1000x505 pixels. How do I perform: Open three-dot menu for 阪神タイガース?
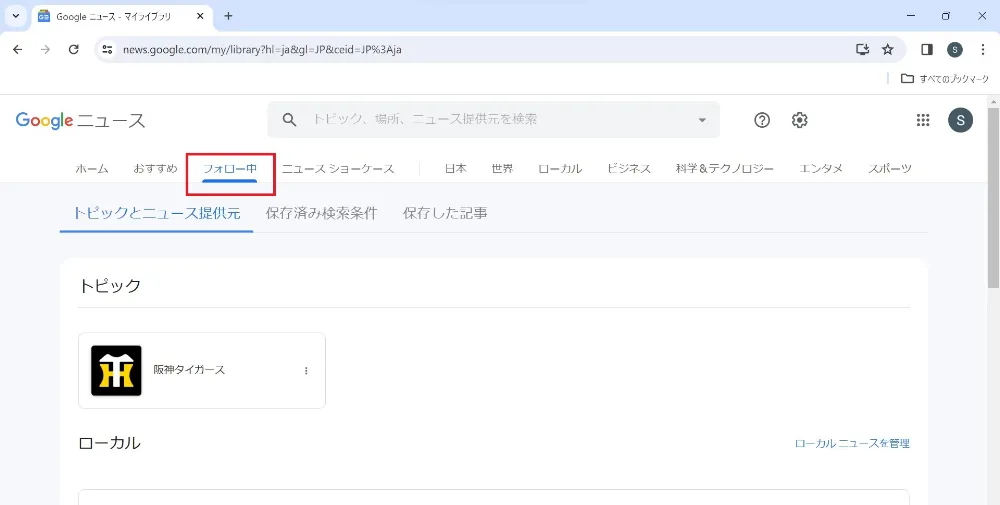[306, 370]
